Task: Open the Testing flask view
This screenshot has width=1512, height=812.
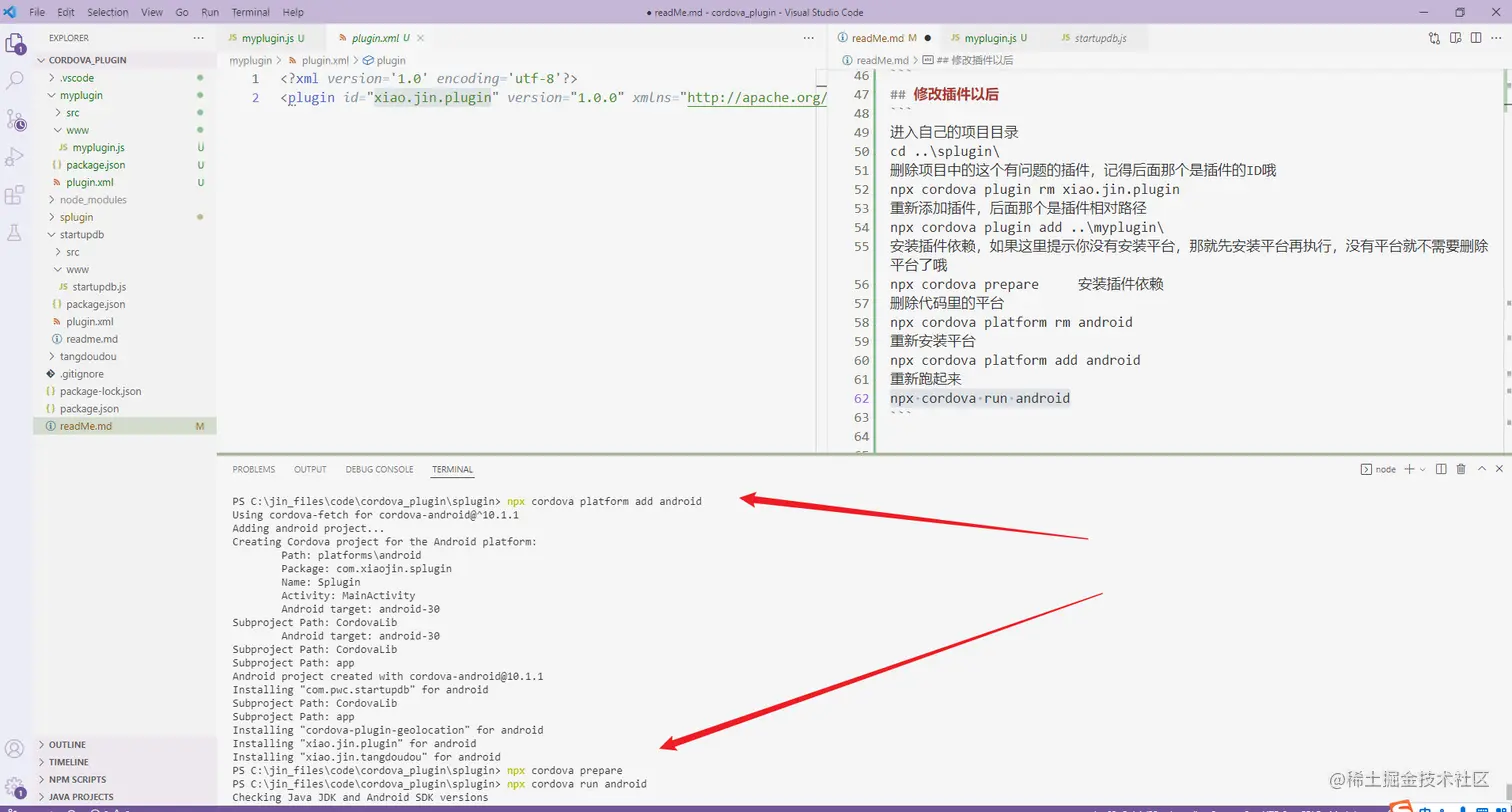Action: click(x=15, y=232)
